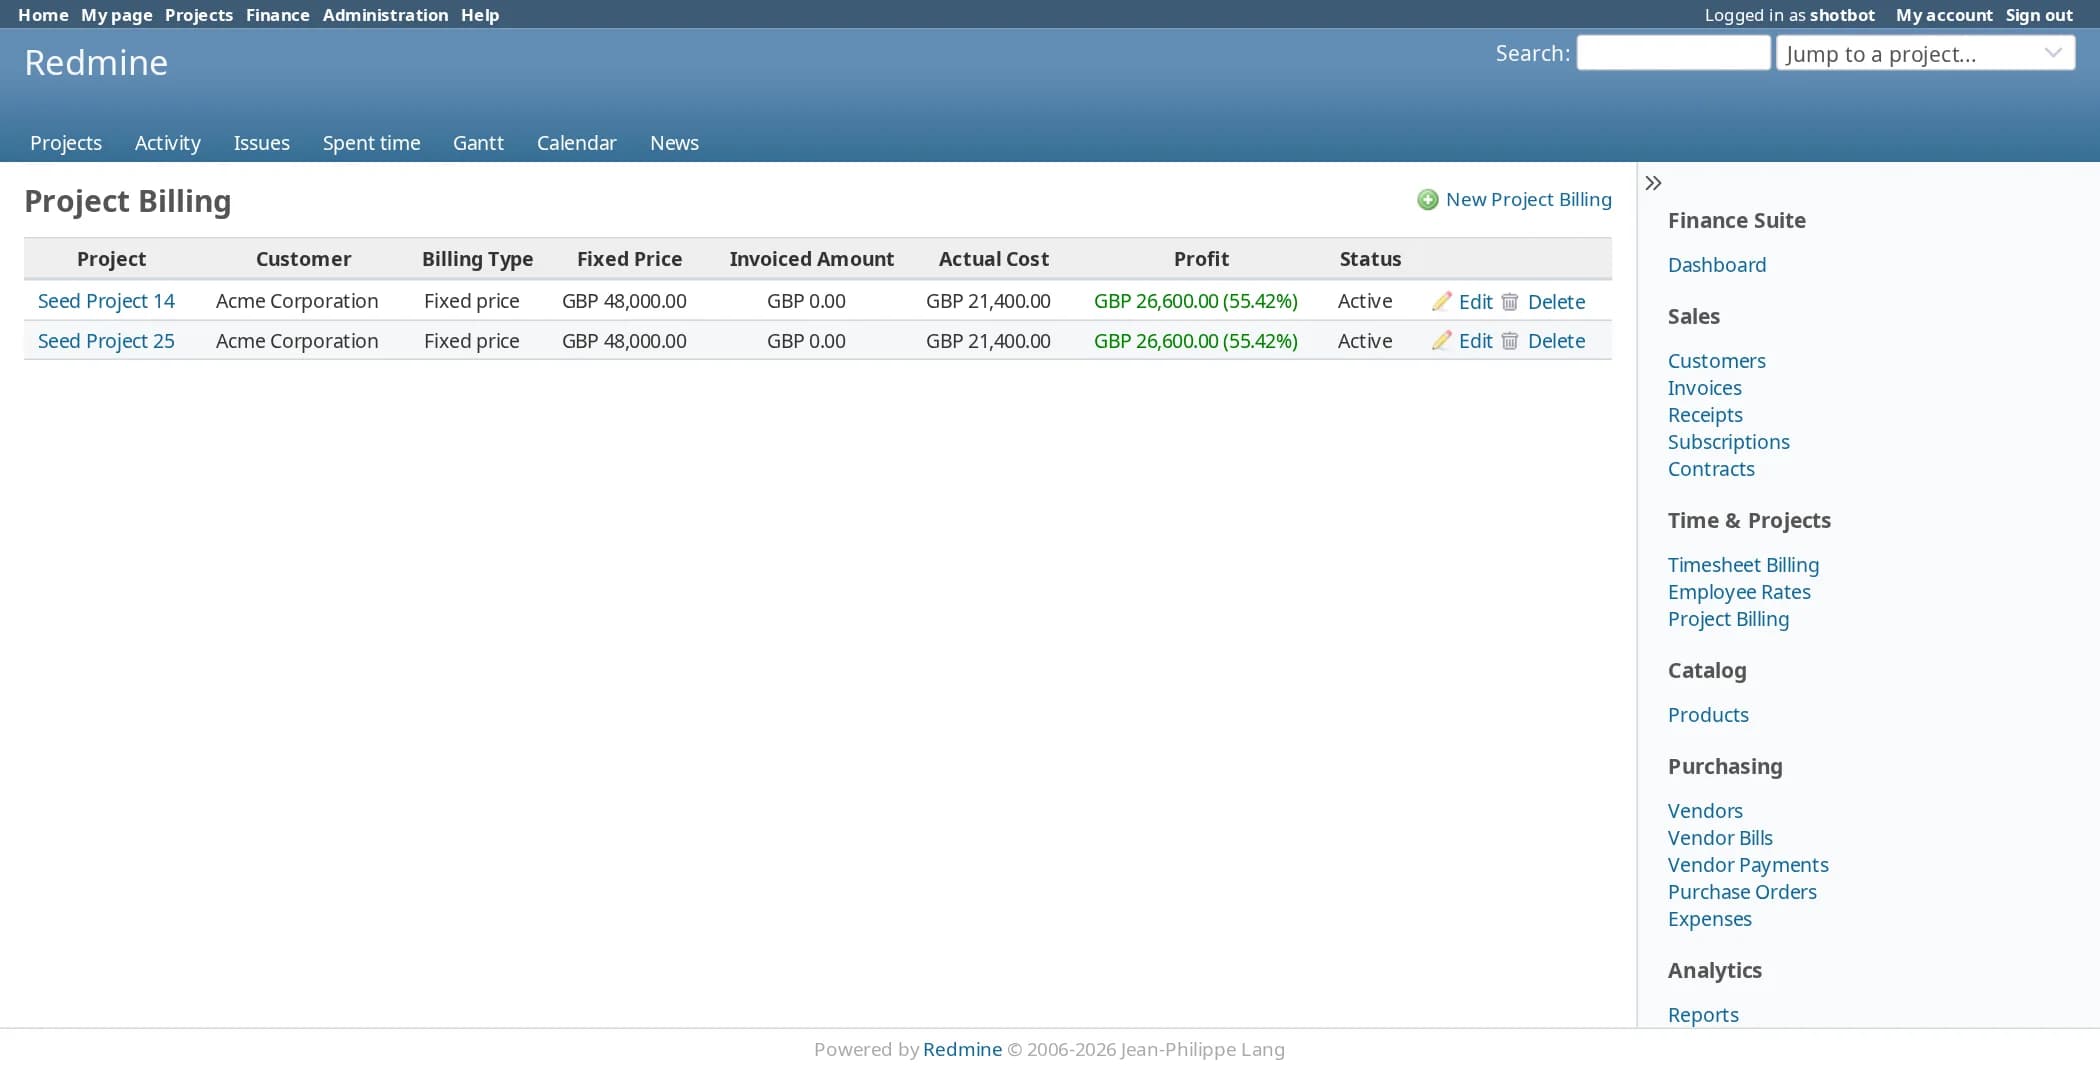Image resolution: width=2100 pixels, height=1070 pixels.
Task: Open Reports under Analytics
Action: 1703,1015
